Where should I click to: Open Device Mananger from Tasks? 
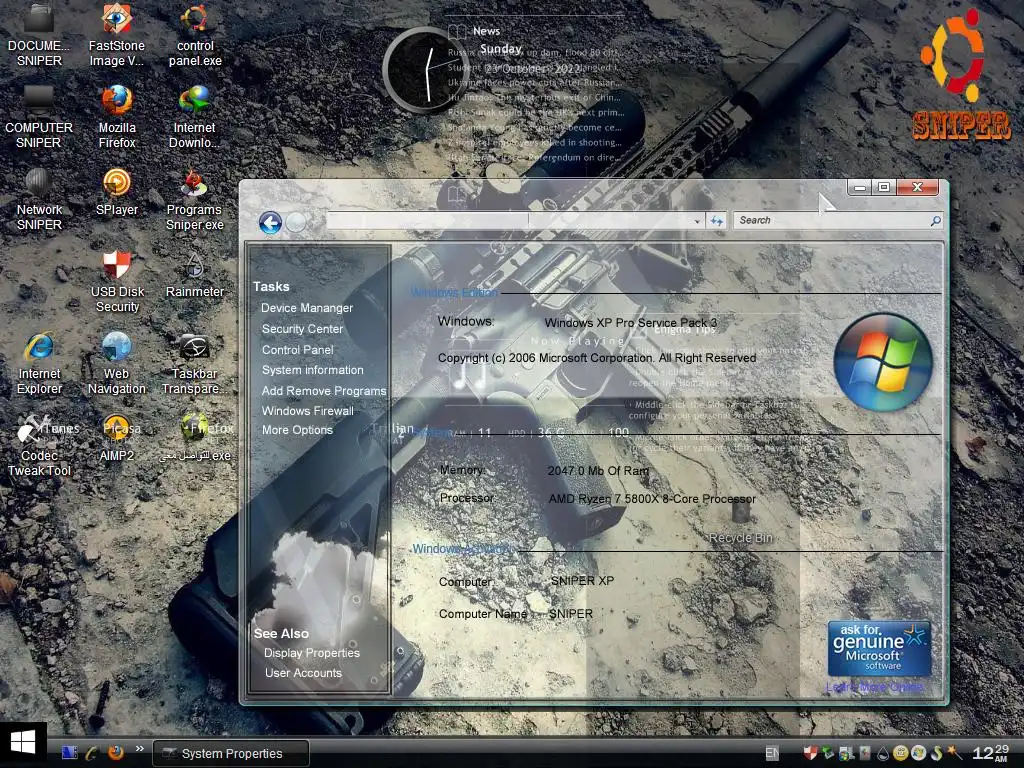click(307, 308)
